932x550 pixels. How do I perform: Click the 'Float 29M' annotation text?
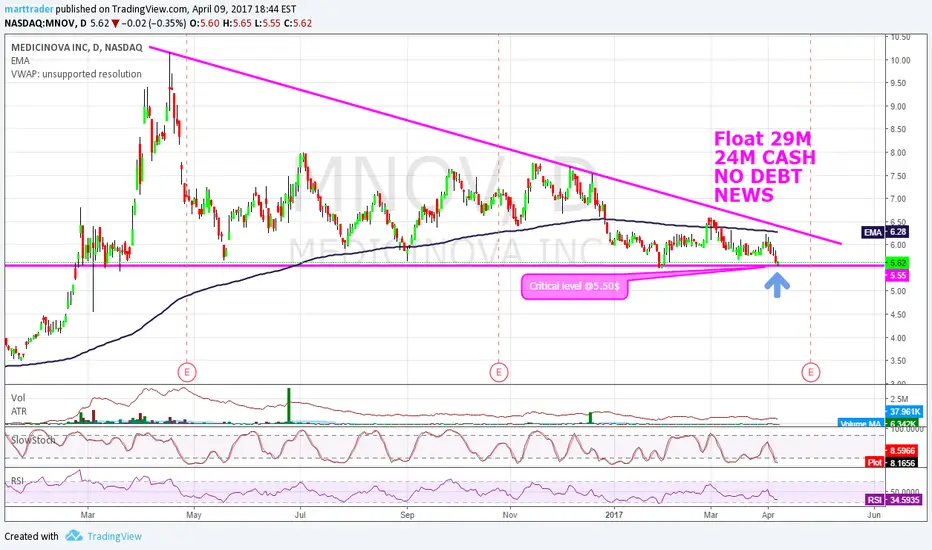click(763, 139)
